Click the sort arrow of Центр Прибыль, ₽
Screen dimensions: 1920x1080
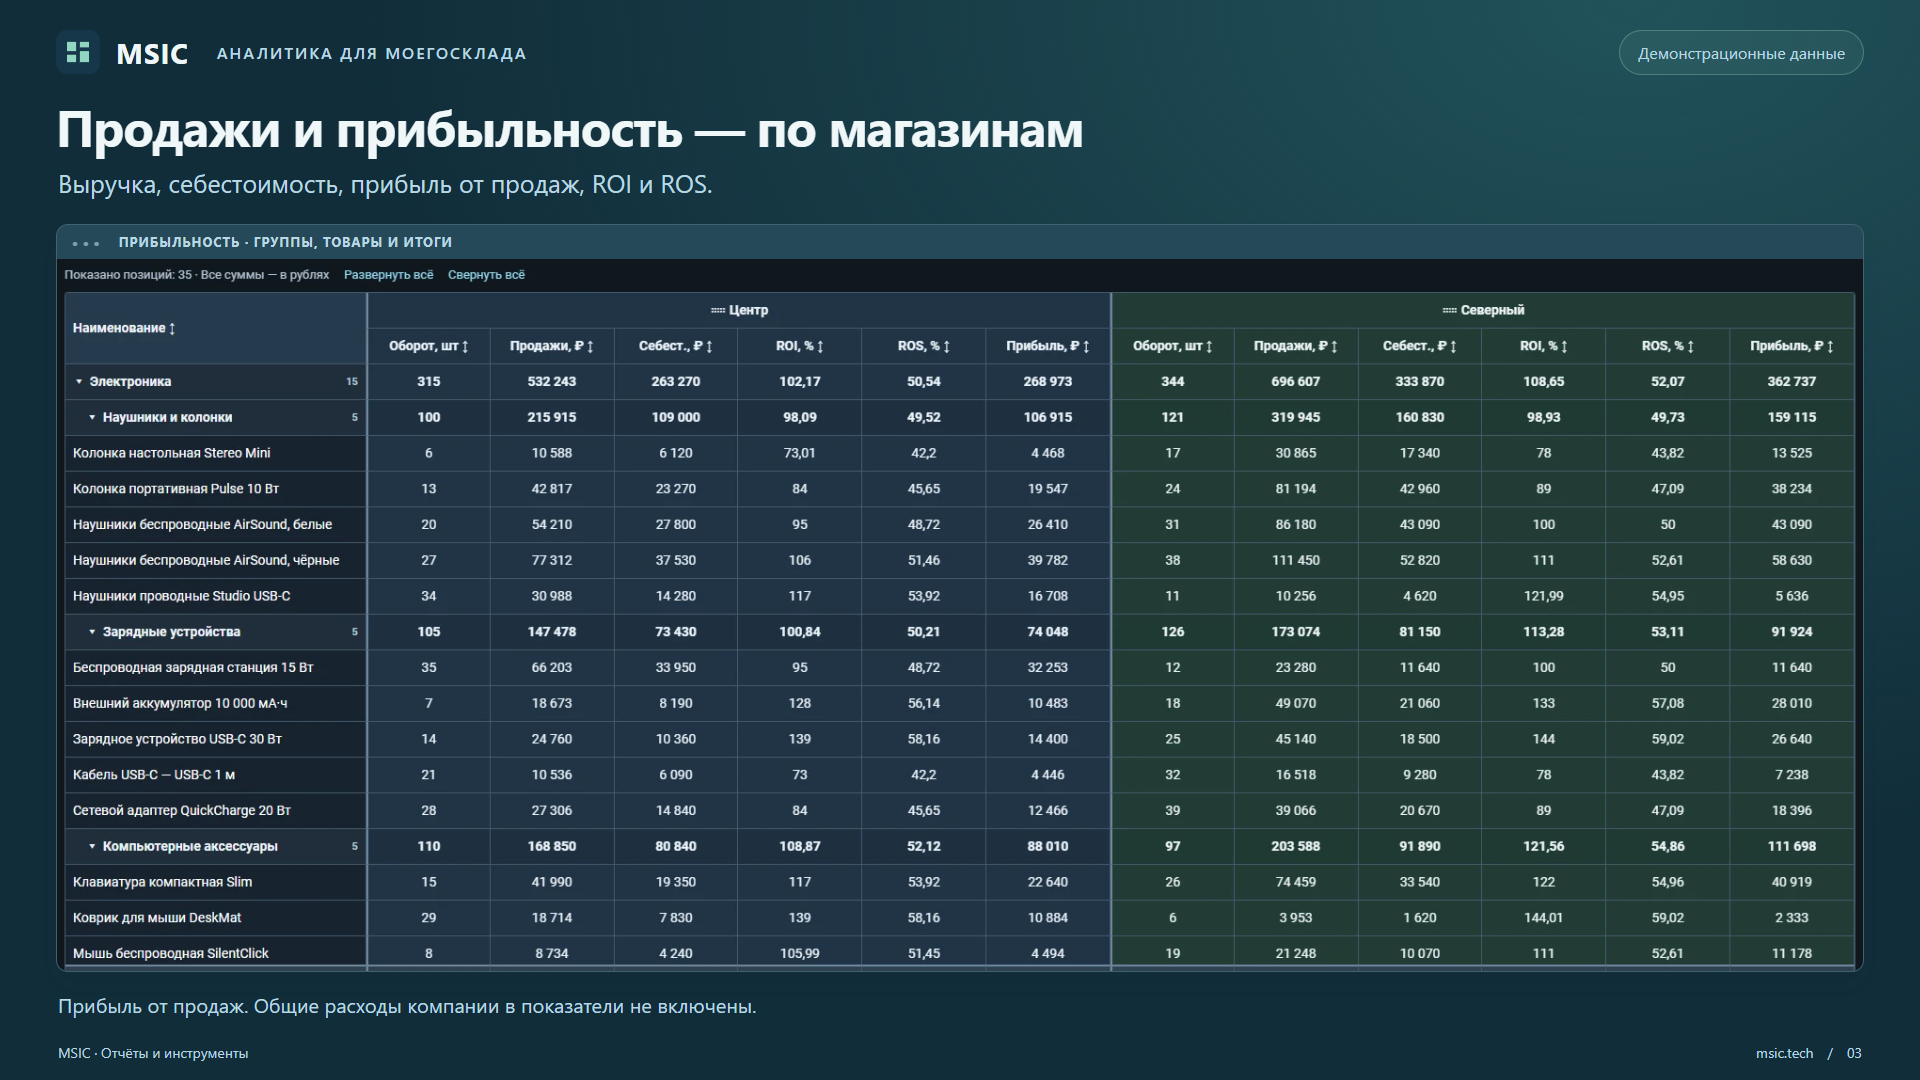coord(1086,346)
